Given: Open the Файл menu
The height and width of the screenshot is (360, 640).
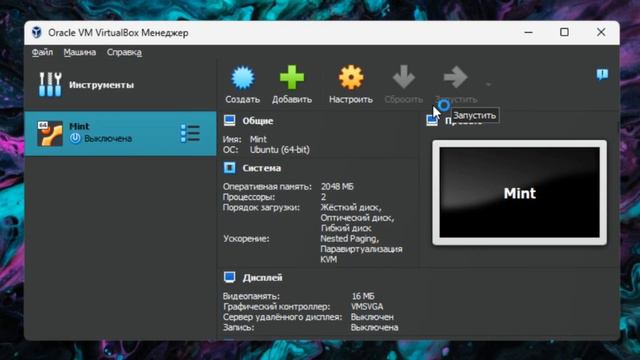Looking at the screenshot, I should 42,52.
